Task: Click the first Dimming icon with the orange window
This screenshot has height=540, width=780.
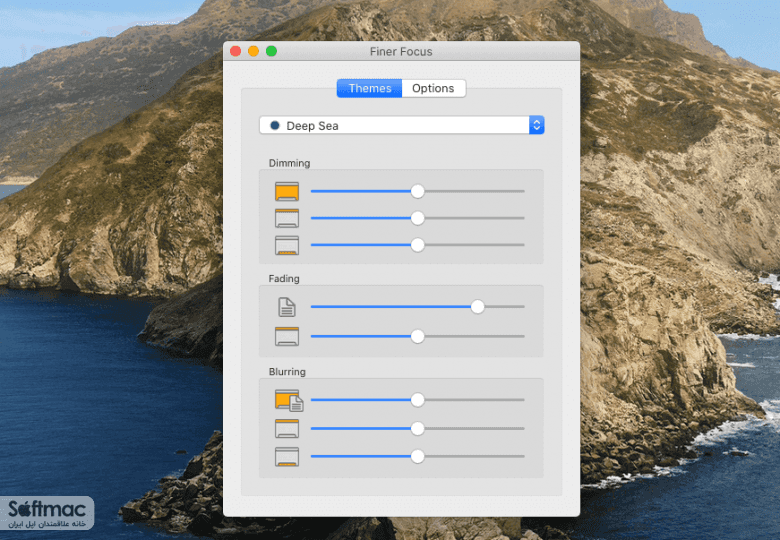Action: pos(287,191)
